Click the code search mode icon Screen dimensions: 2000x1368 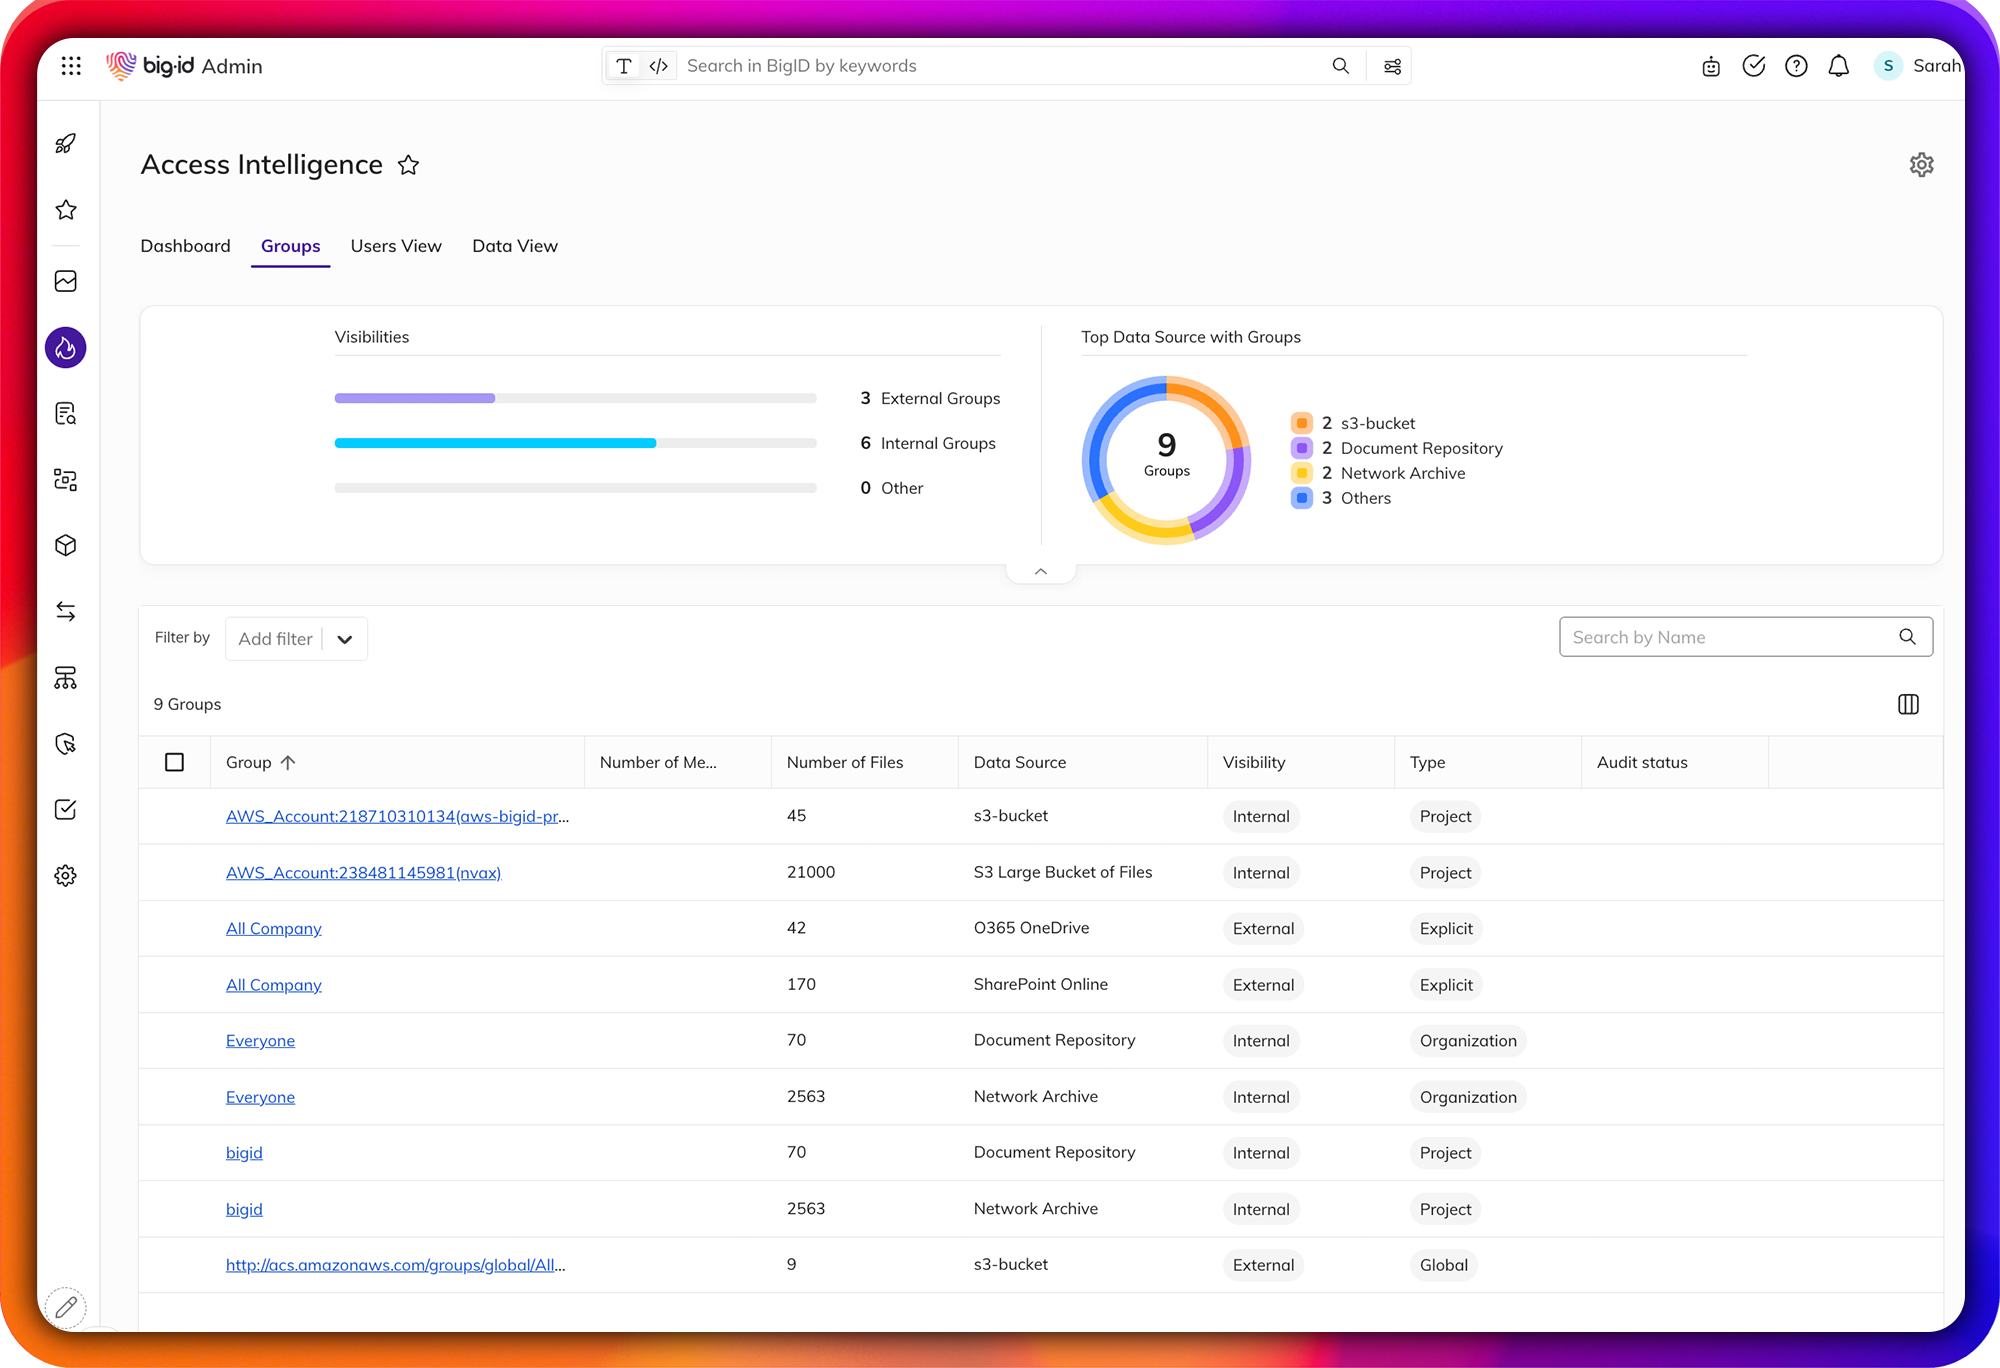tap(658, 66)
